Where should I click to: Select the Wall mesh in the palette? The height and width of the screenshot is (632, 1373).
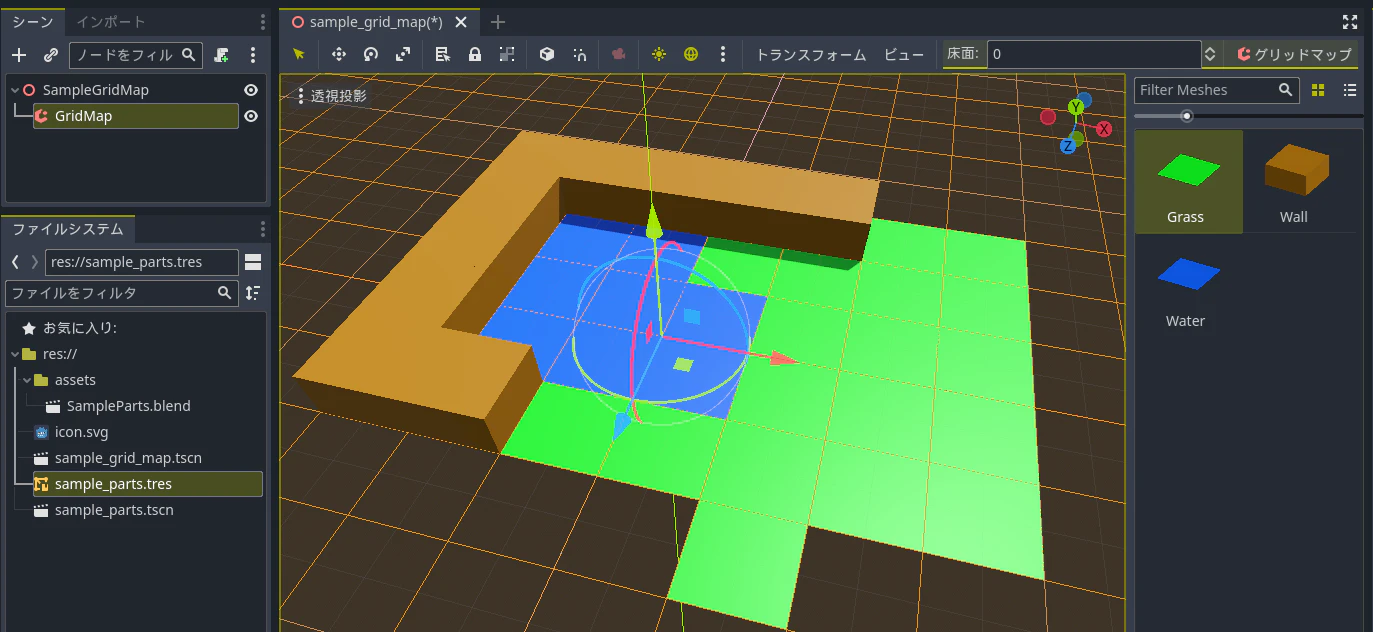[x=1294, y=181]
